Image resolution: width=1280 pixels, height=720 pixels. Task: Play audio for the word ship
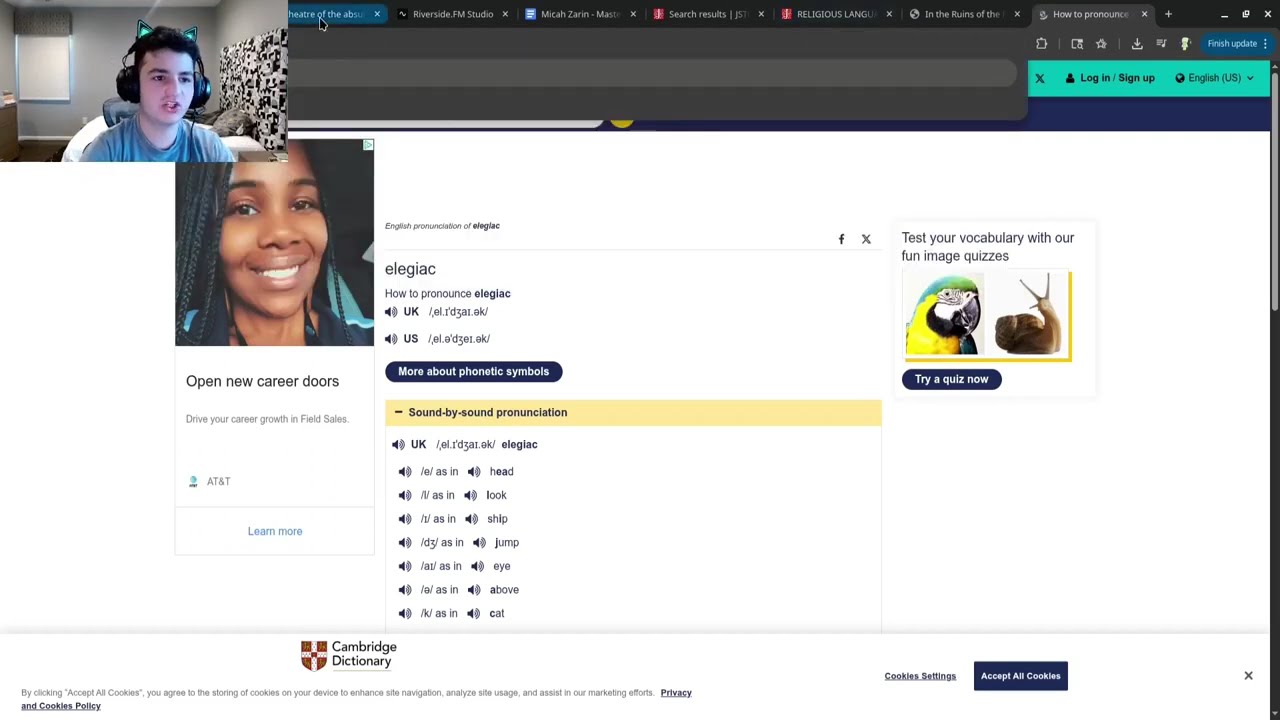point(472,519)
